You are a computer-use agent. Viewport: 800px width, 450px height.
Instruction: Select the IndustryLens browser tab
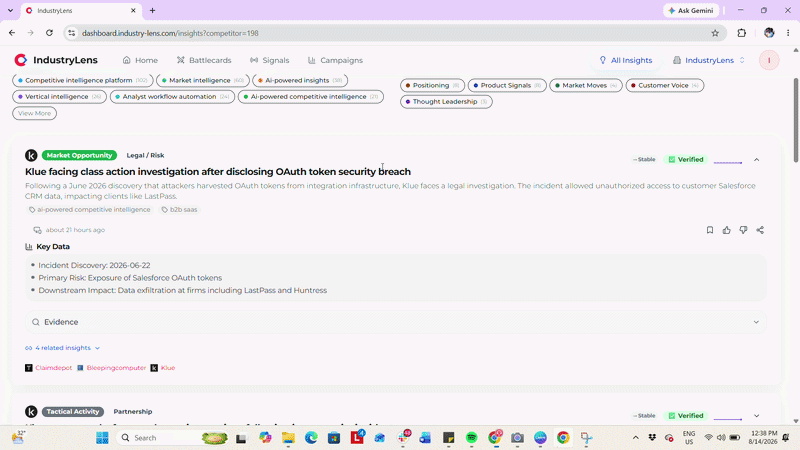click(80, 10)
